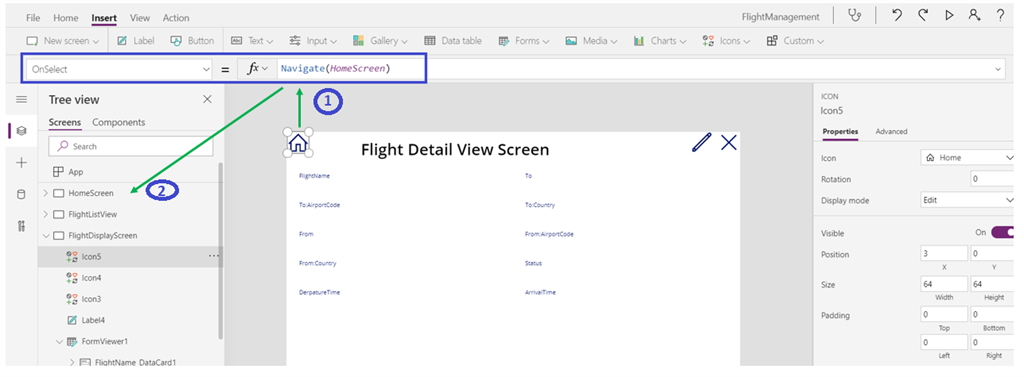1024x377 pixels.
Task: Click the Position X field
Action: pyautogui.click(x=944, y=253)
